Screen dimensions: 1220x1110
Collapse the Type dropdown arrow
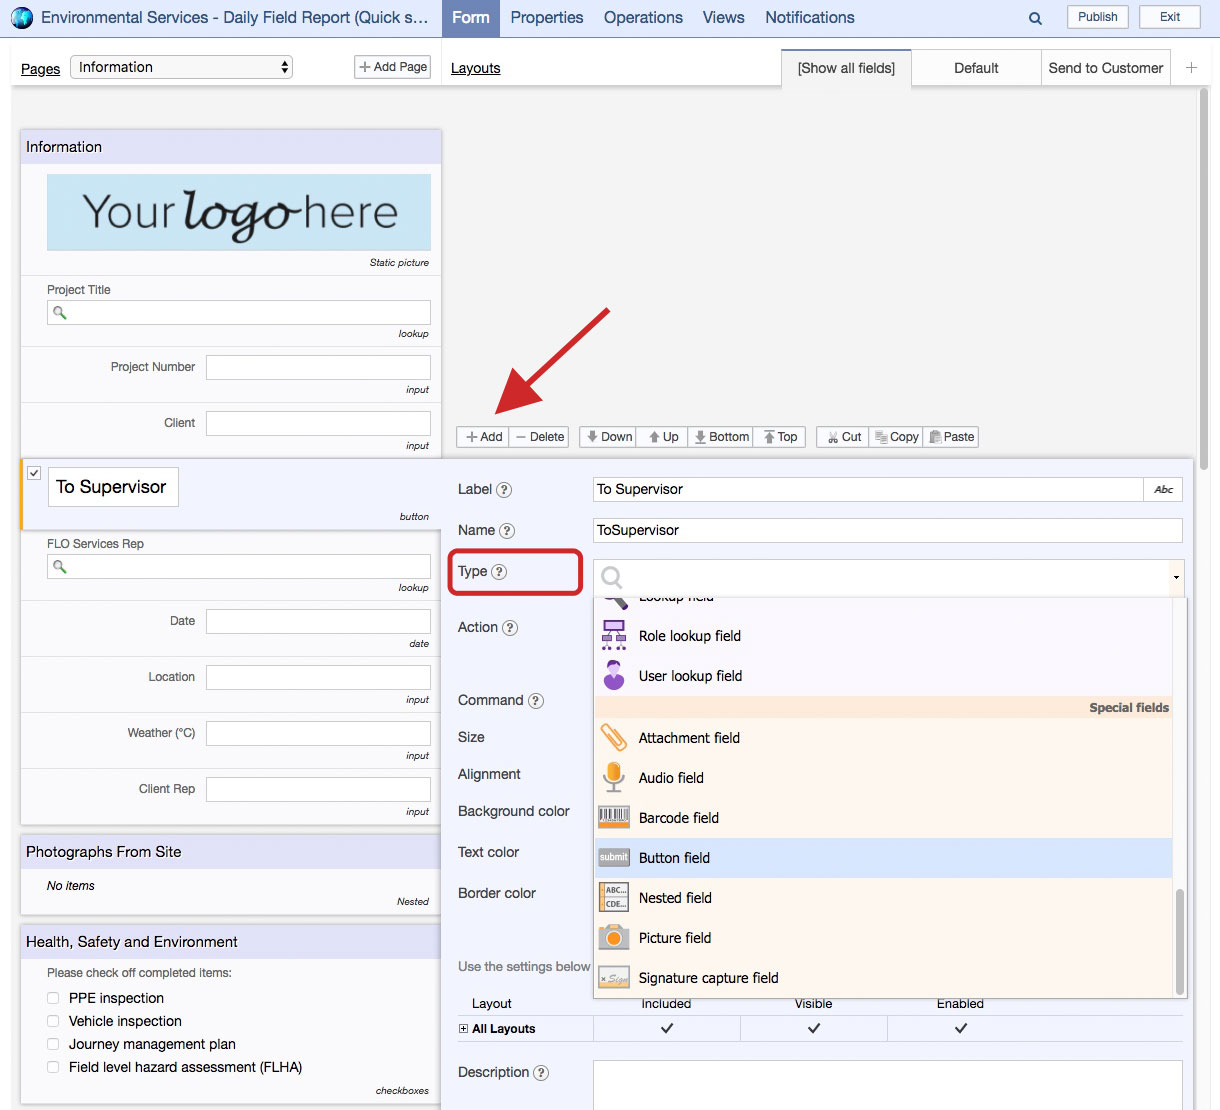[1176, 577]
